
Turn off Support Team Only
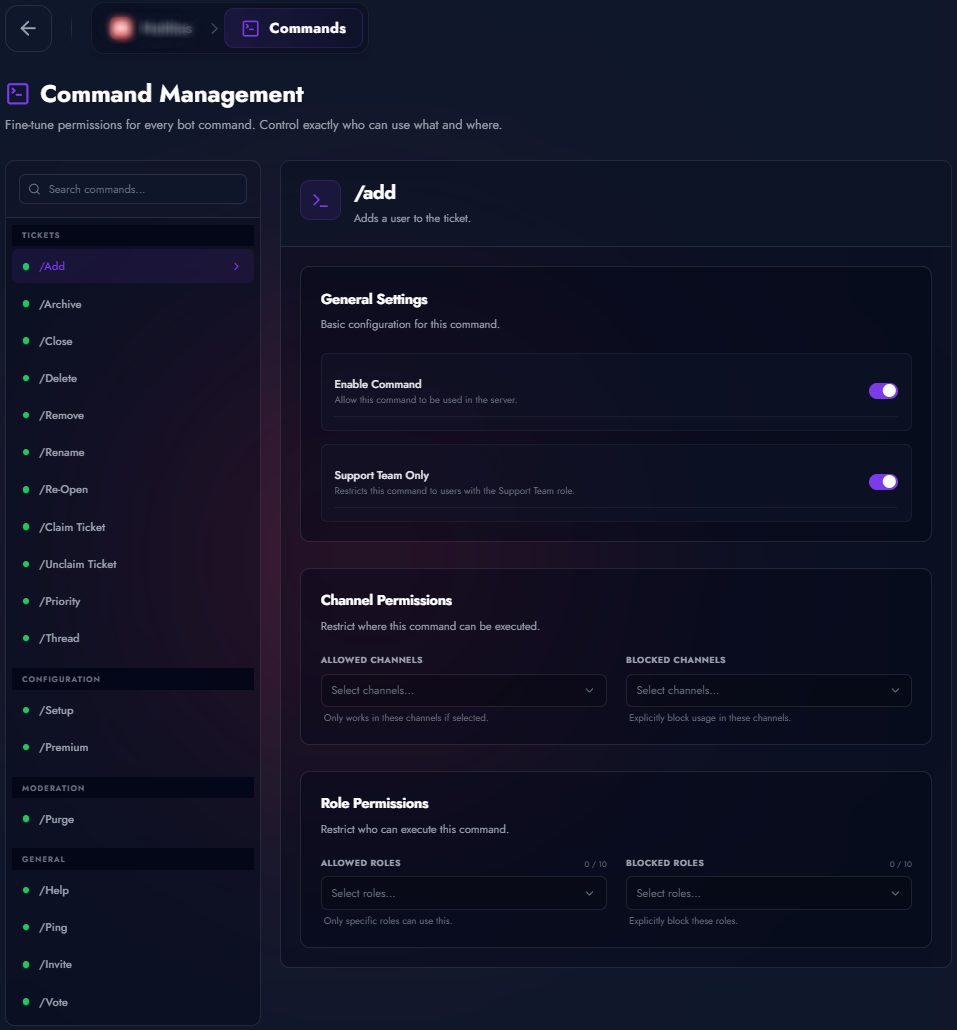click(x=883, y=482)
